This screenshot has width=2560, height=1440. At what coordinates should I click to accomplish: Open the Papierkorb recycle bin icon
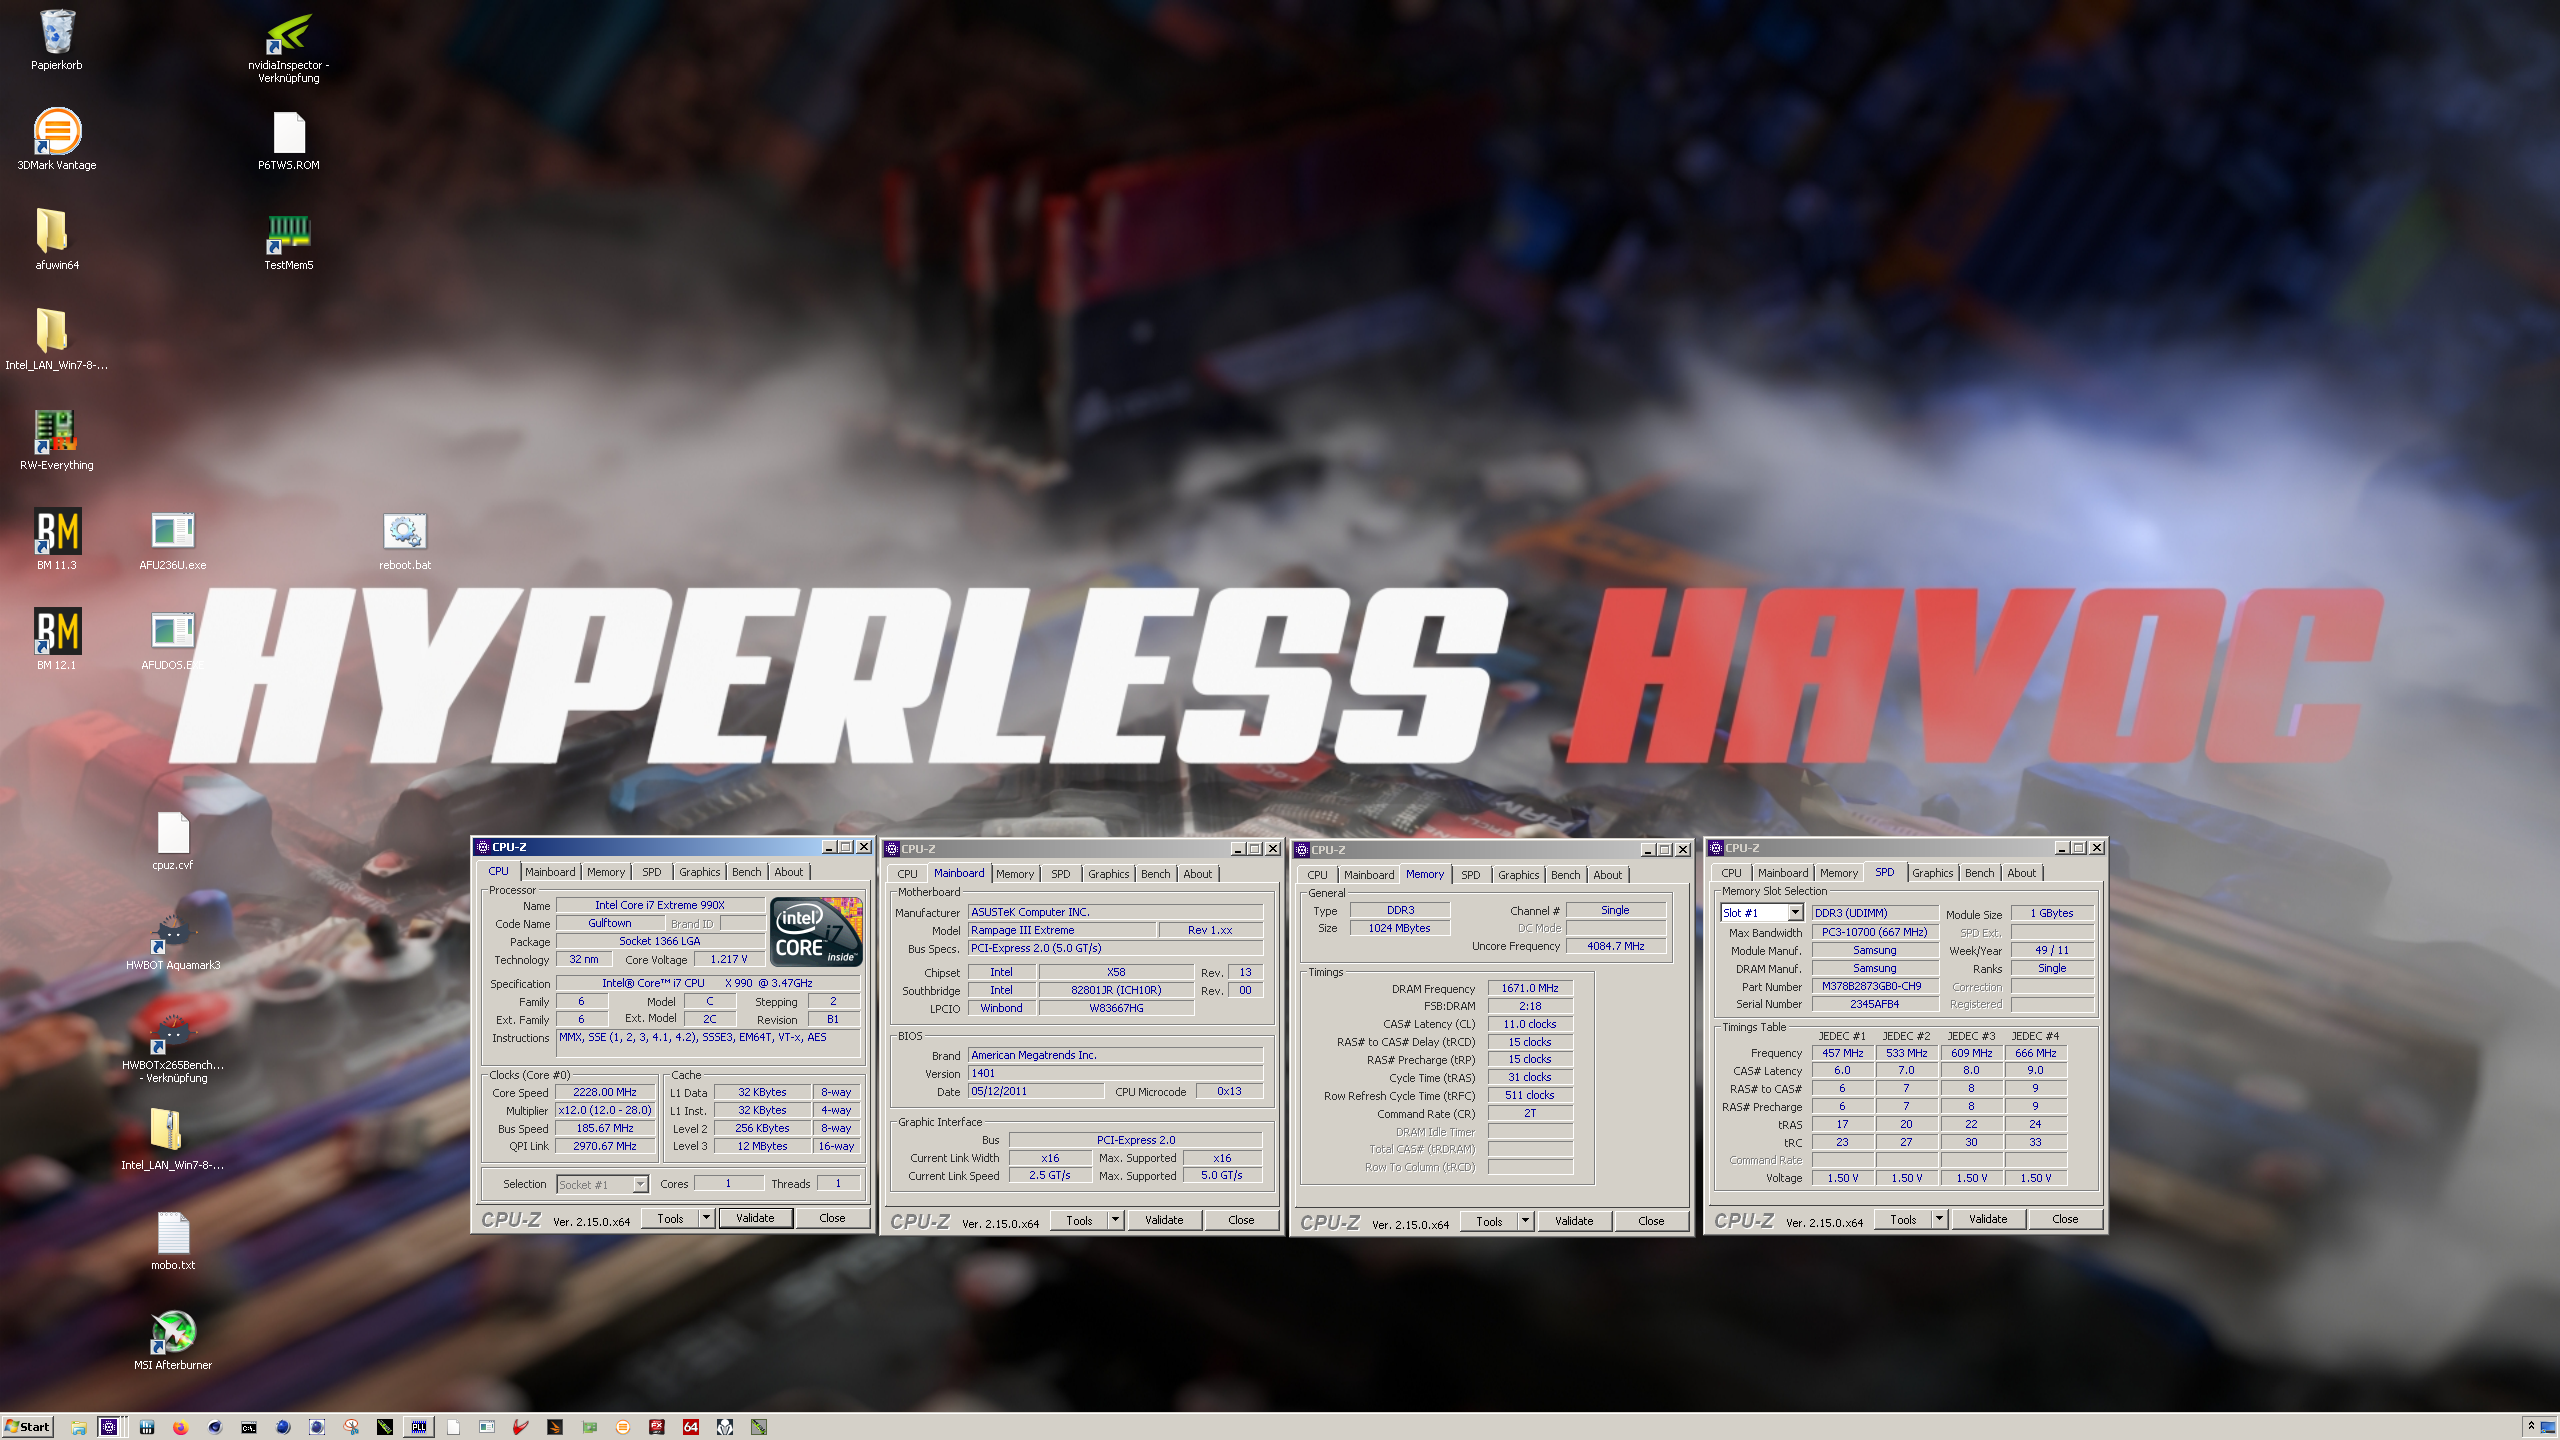[57, 41]
